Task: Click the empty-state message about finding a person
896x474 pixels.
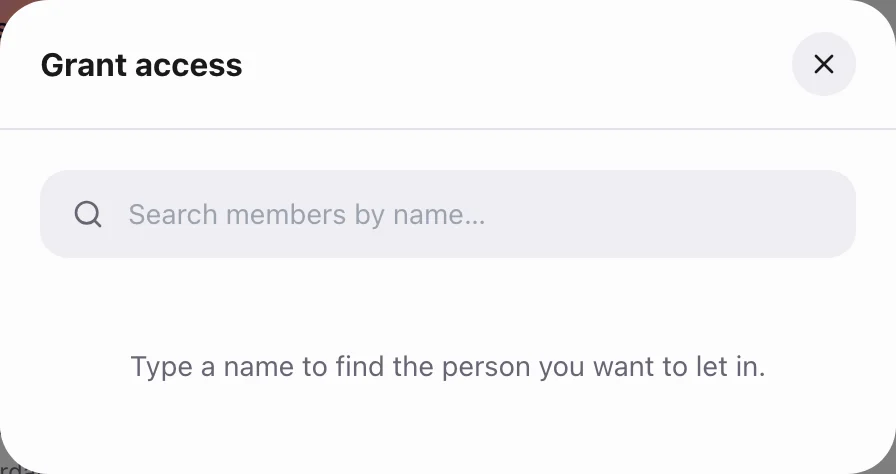Action: (x=448, y=366)
